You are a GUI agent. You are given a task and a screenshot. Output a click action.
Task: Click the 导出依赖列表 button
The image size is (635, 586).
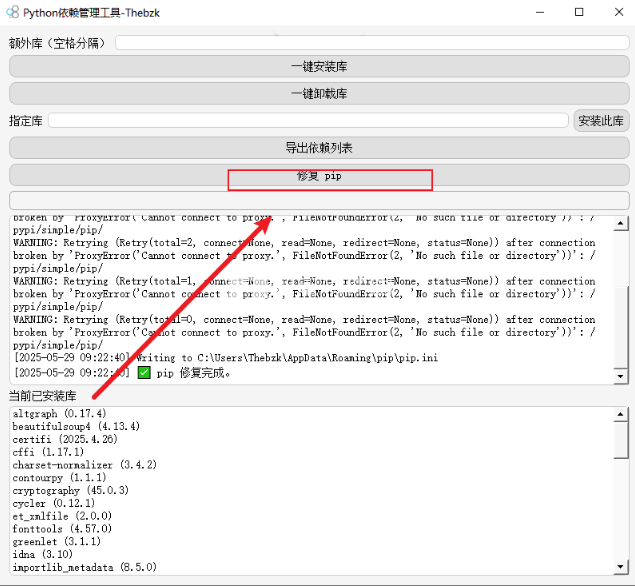[x=319, y=148]
